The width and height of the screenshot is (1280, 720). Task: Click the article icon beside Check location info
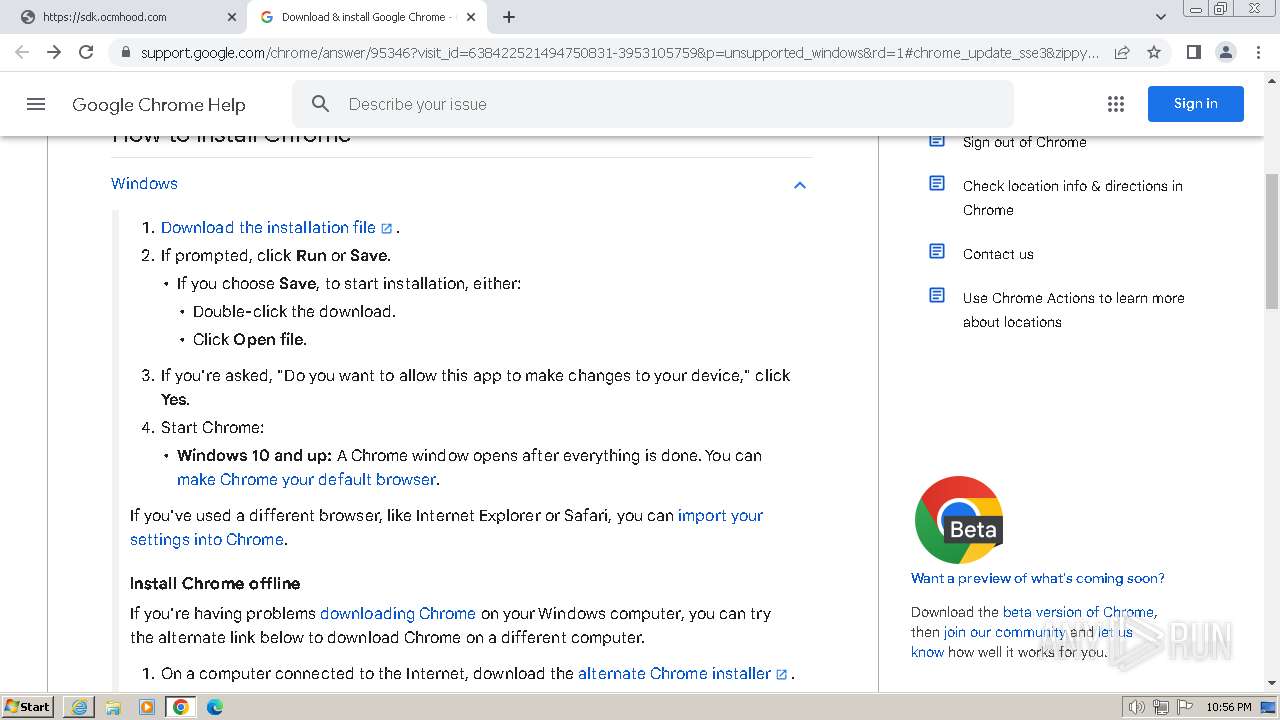click(937, 183)
